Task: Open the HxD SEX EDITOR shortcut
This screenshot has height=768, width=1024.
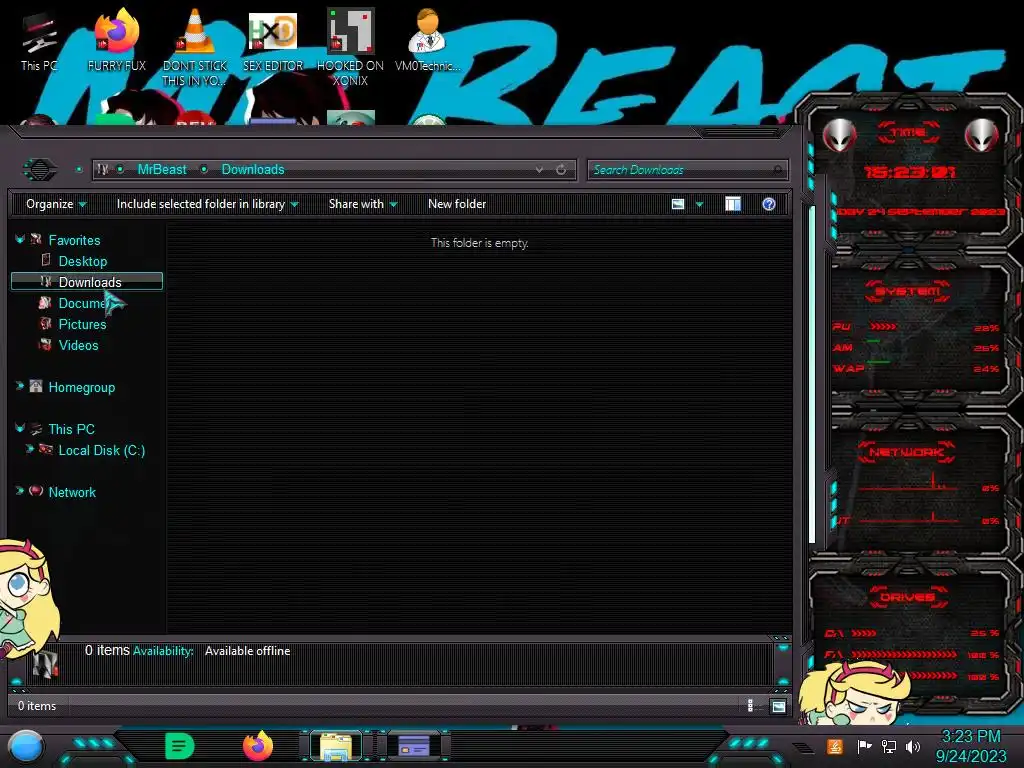Action: [x=273, y=40]
